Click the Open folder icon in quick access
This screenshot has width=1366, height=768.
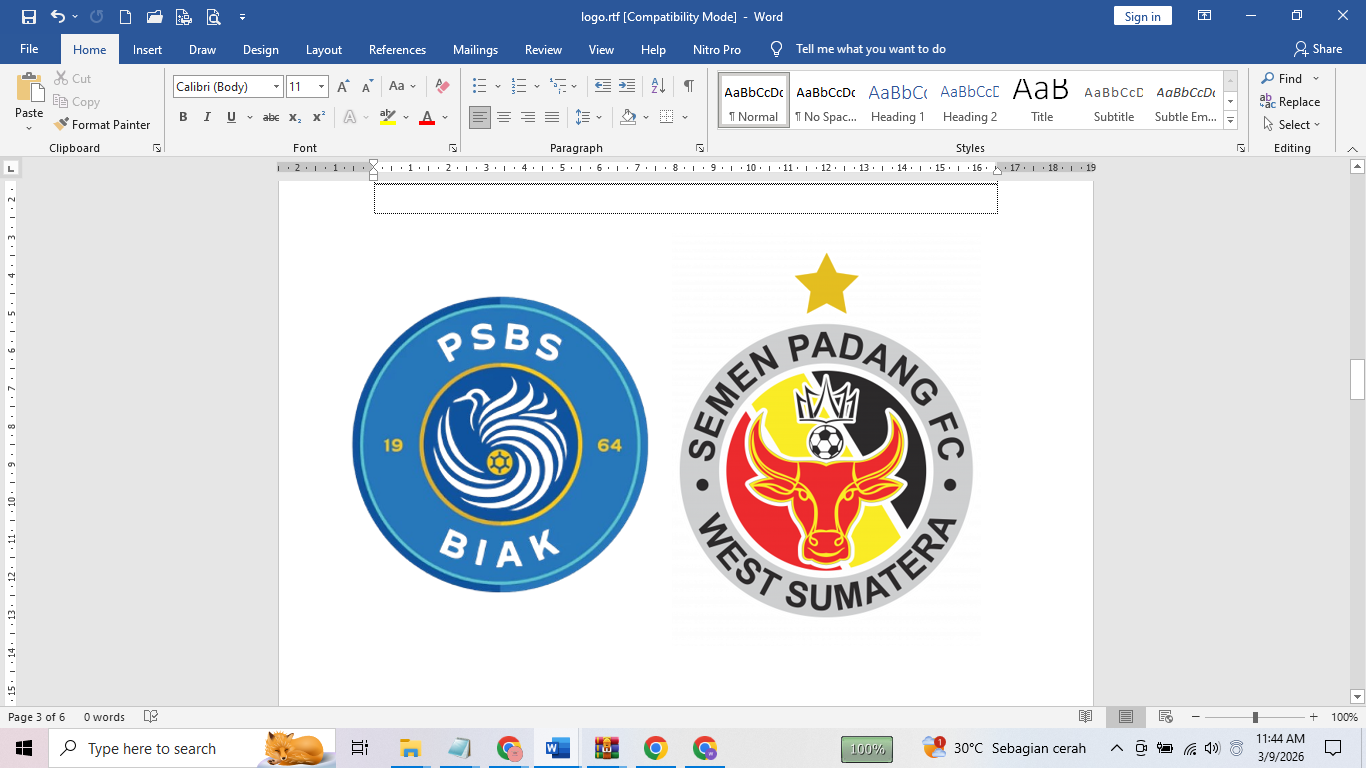point(154,16)
